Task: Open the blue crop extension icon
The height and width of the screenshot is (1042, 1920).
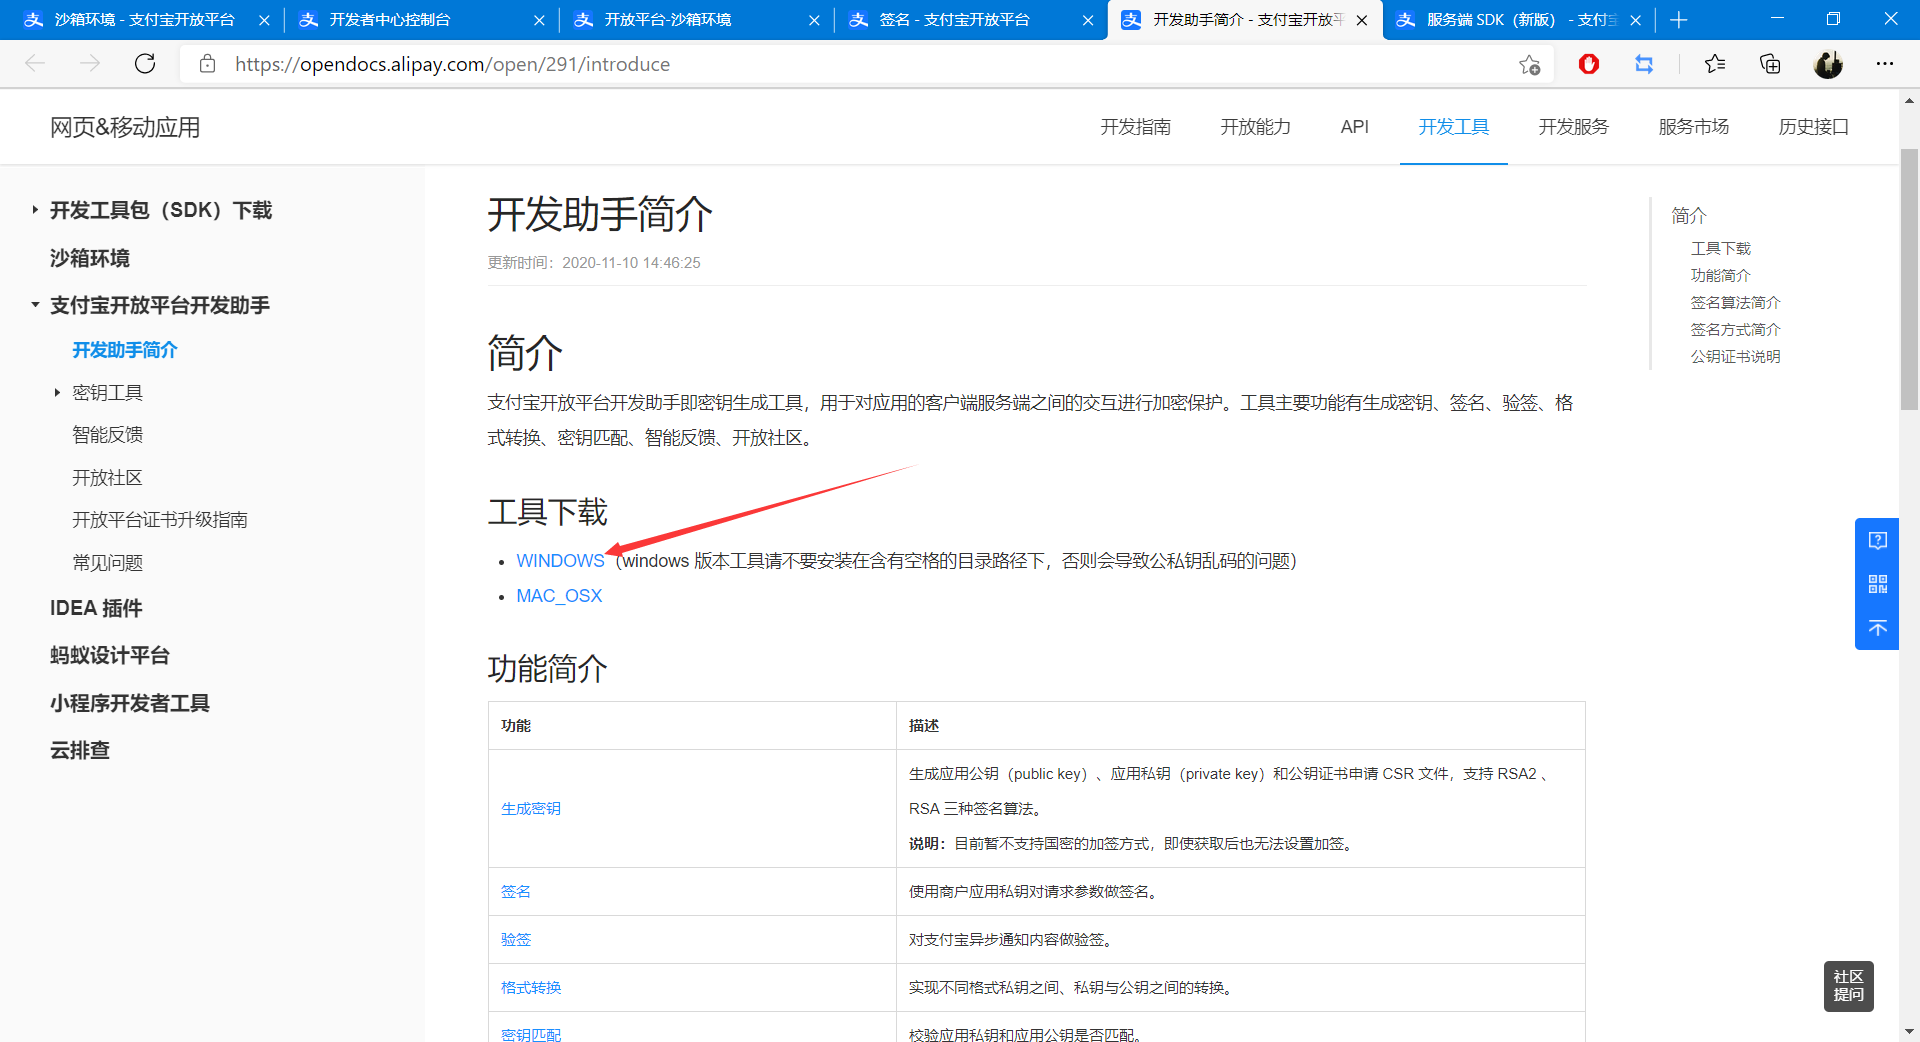Action: [1644, 64]
